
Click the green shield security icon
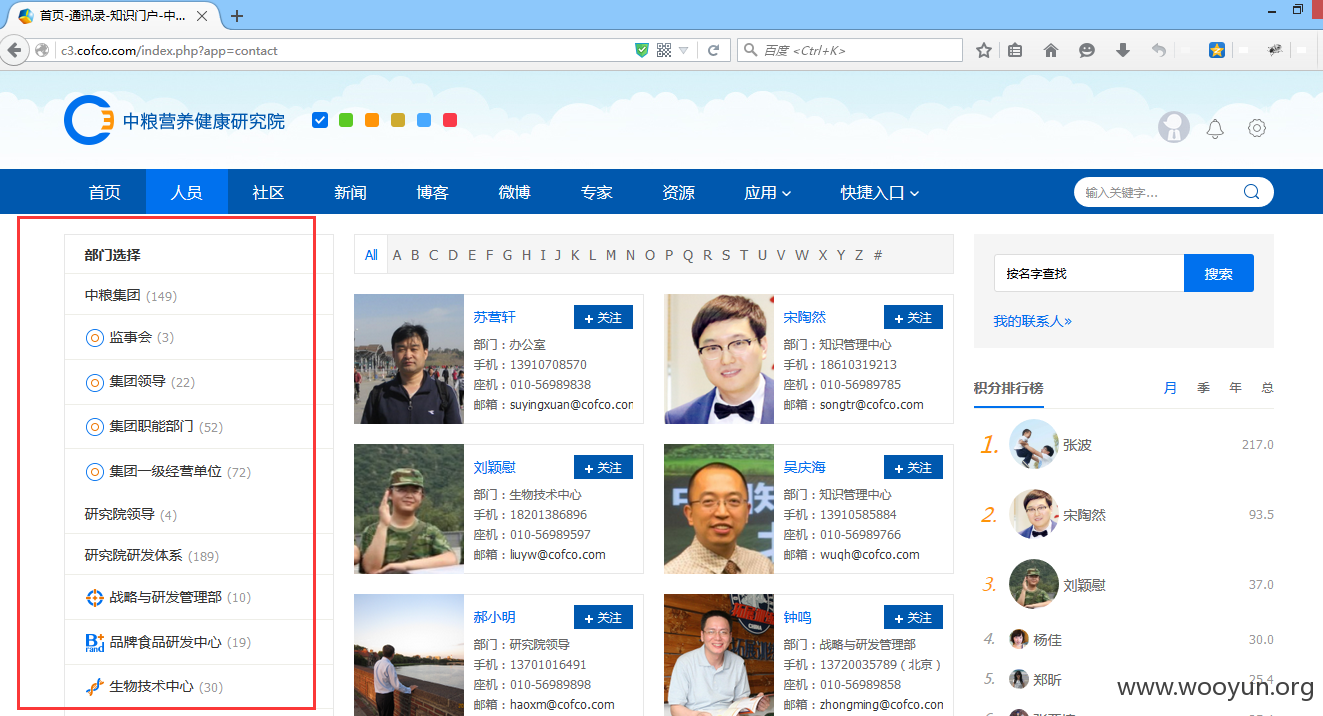point(642,50)
